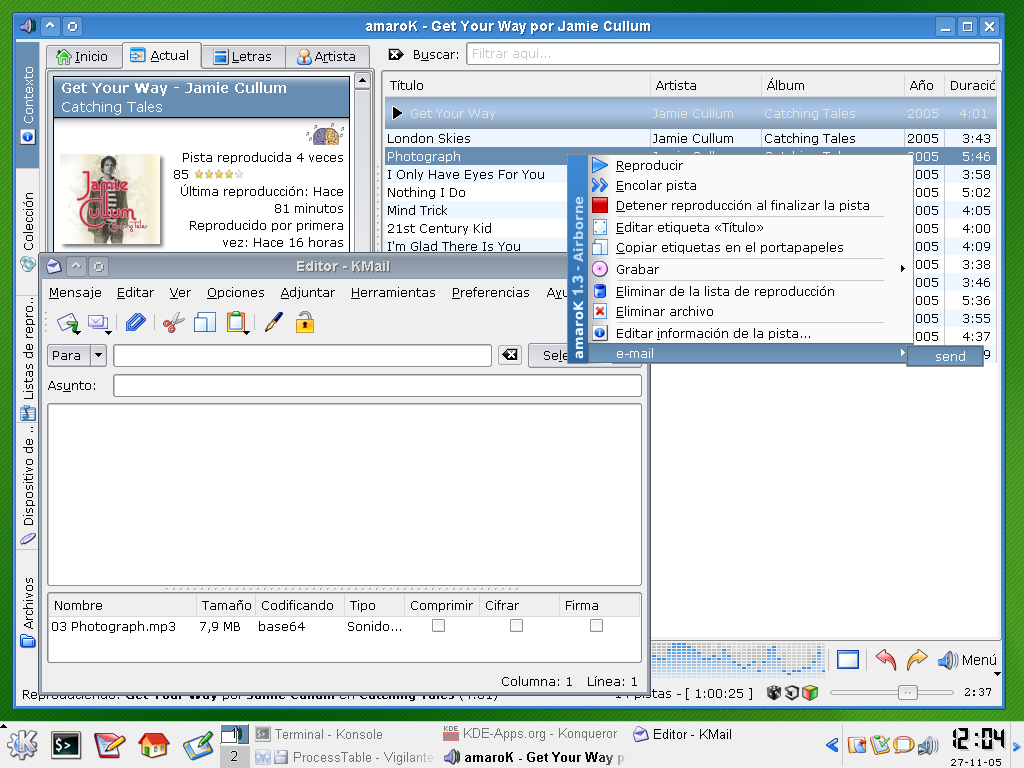Click the Buscar filter input field

click(733, 54)
